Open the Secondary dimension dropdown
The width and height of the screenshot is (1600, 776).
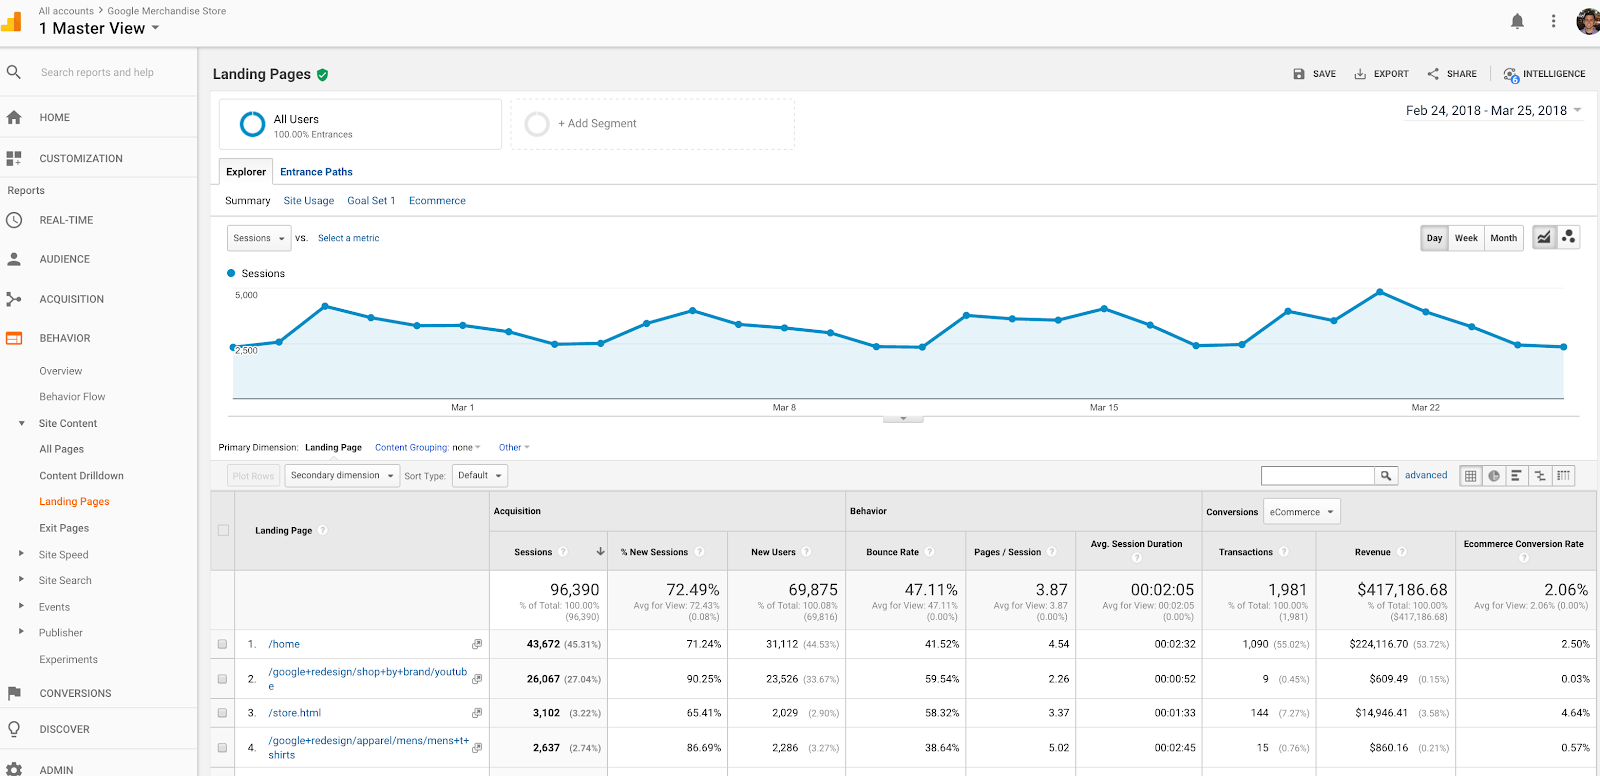click(x=342, y=476)
